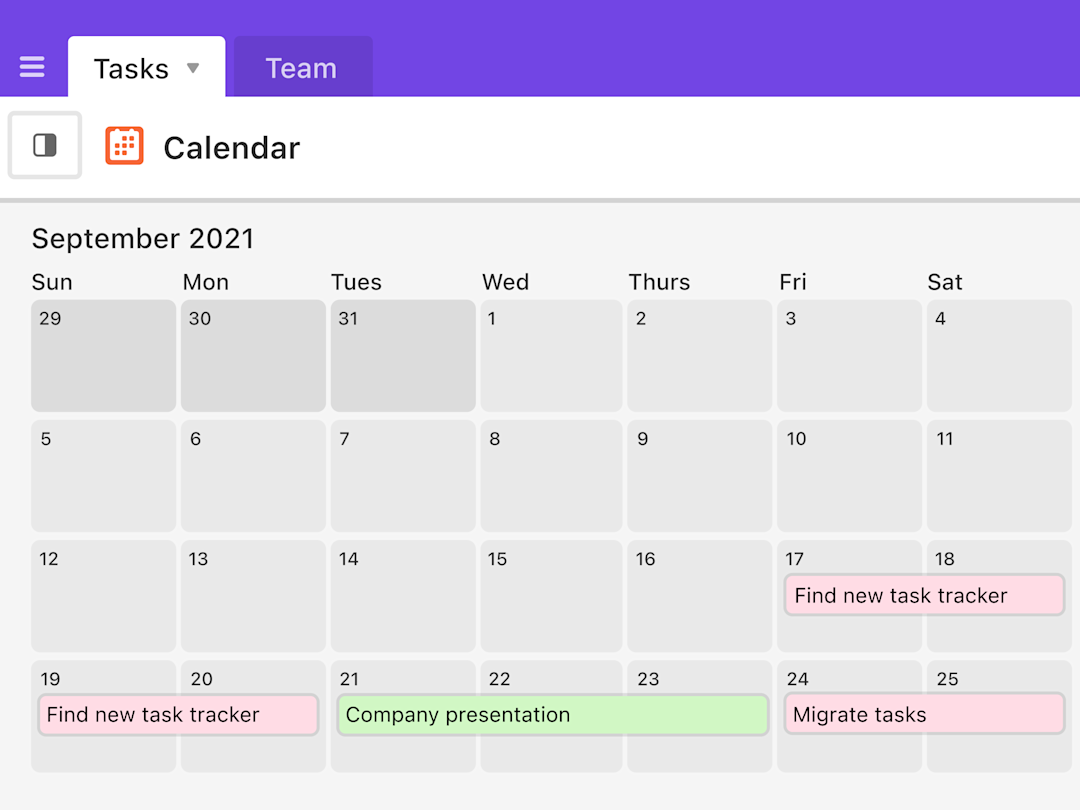The width and height of the screenshot is (1080, 810).
Task: Select the Sun column header
Action: point(51,282)
